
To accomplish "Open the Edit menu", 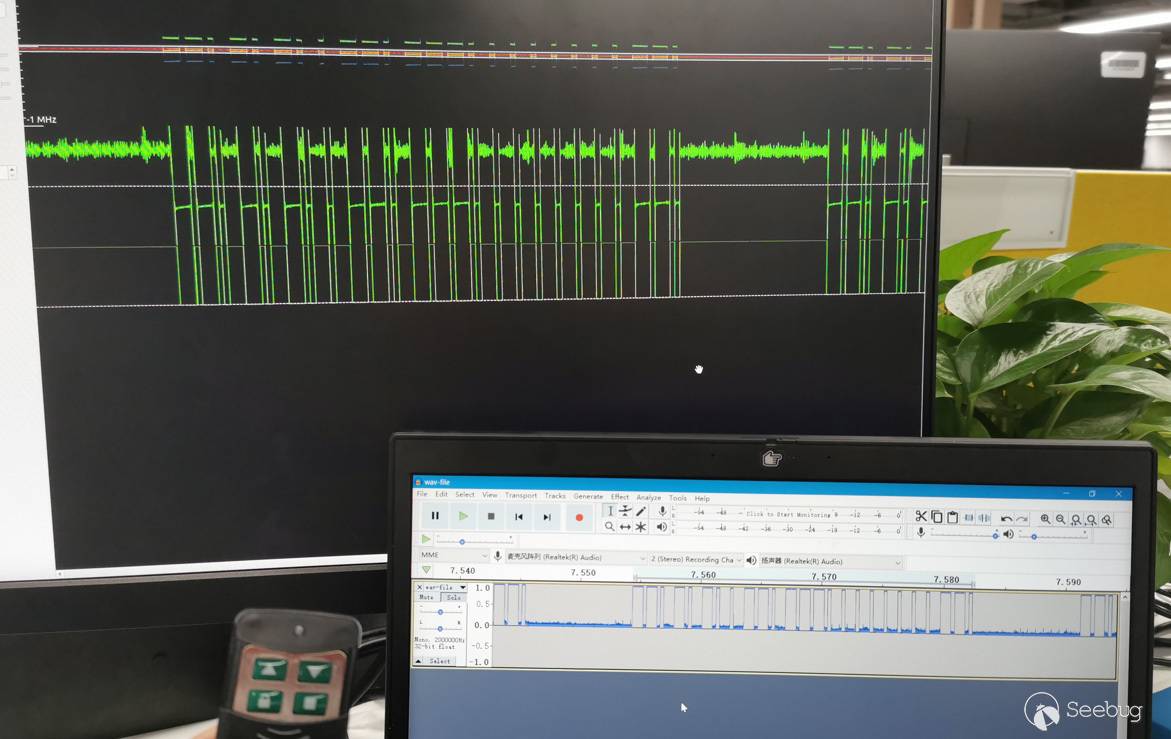I will pyautogui.click(x=441, y=494).
